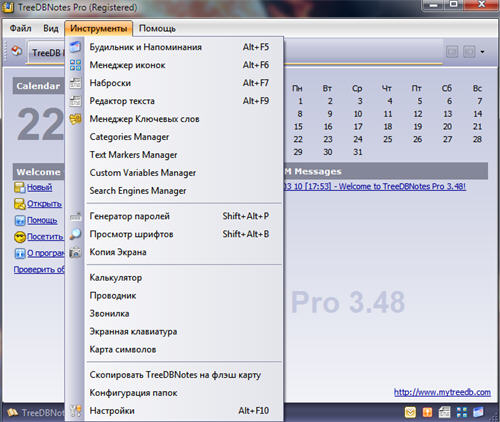Click the password generator icon

[x=75, y=217]
